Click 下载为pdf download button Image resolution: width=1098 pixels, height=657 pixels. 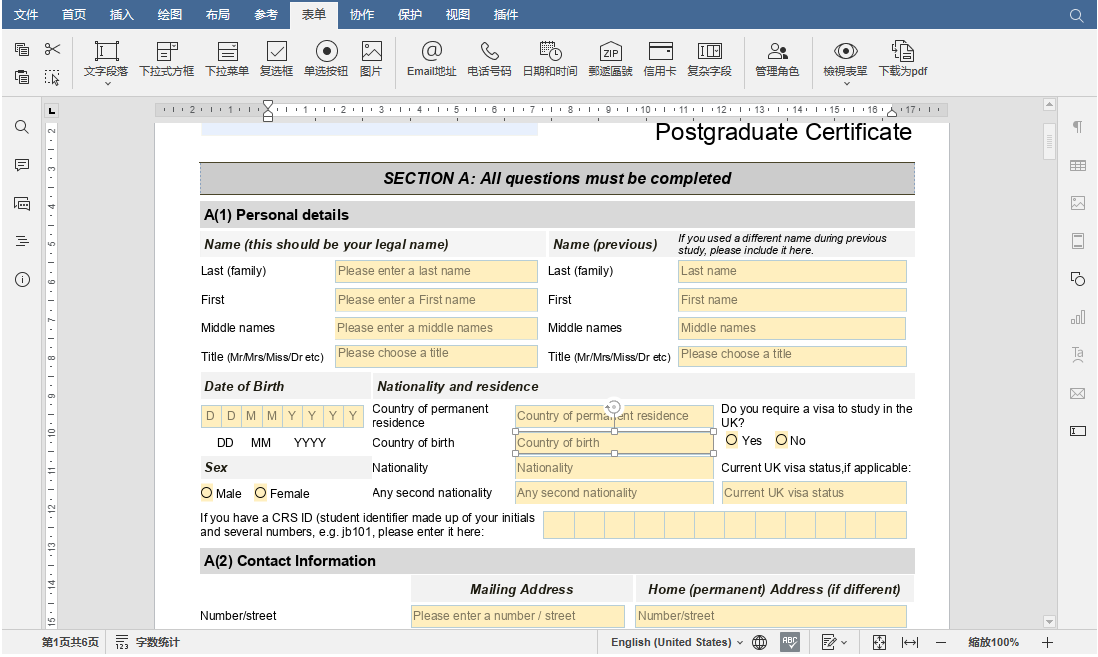click(x=903, y=58)
